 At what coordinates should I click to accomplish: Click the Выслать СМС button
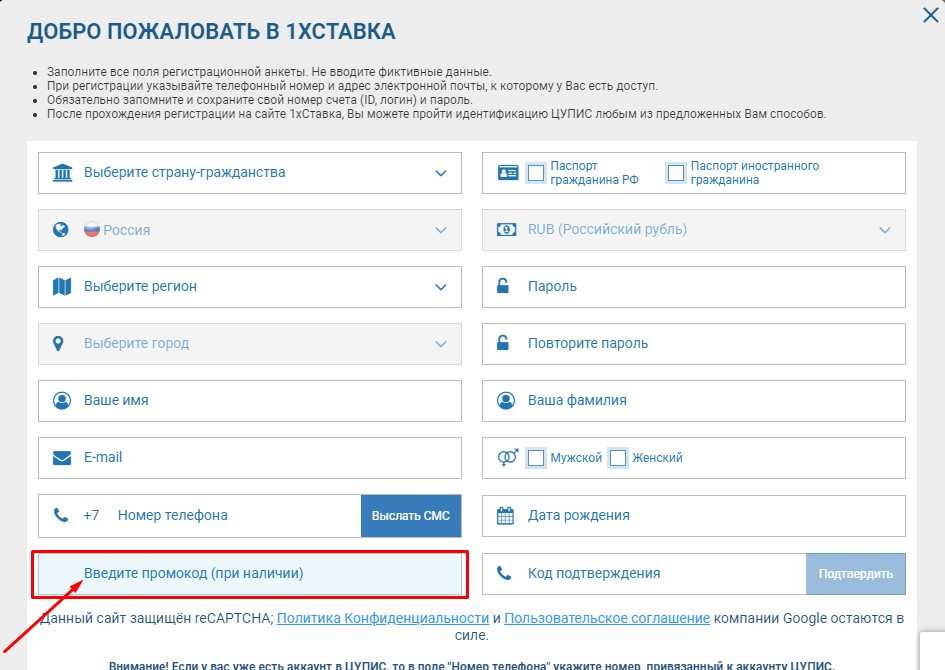(411, 515)
